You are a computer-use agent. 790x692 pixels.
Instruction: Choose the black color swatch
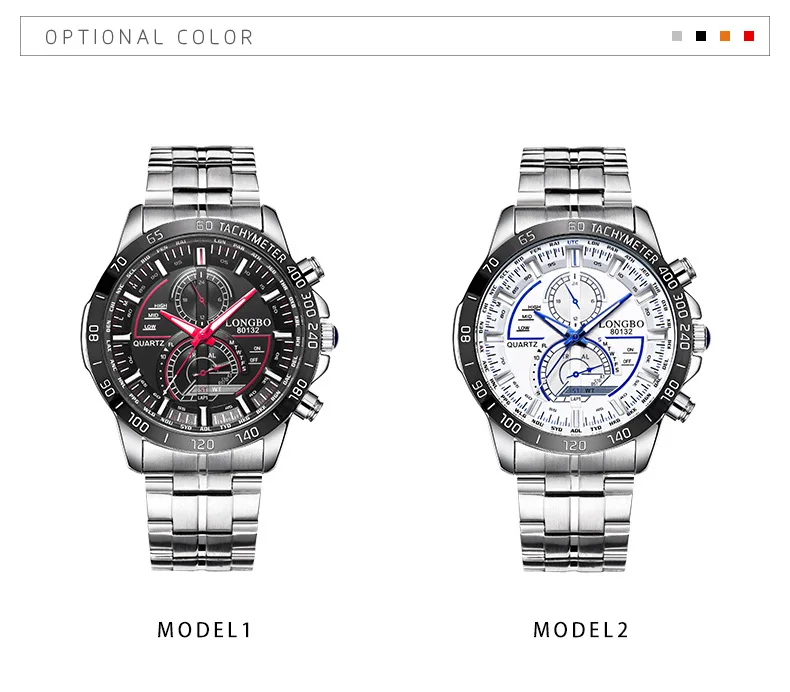click(701, 36)
